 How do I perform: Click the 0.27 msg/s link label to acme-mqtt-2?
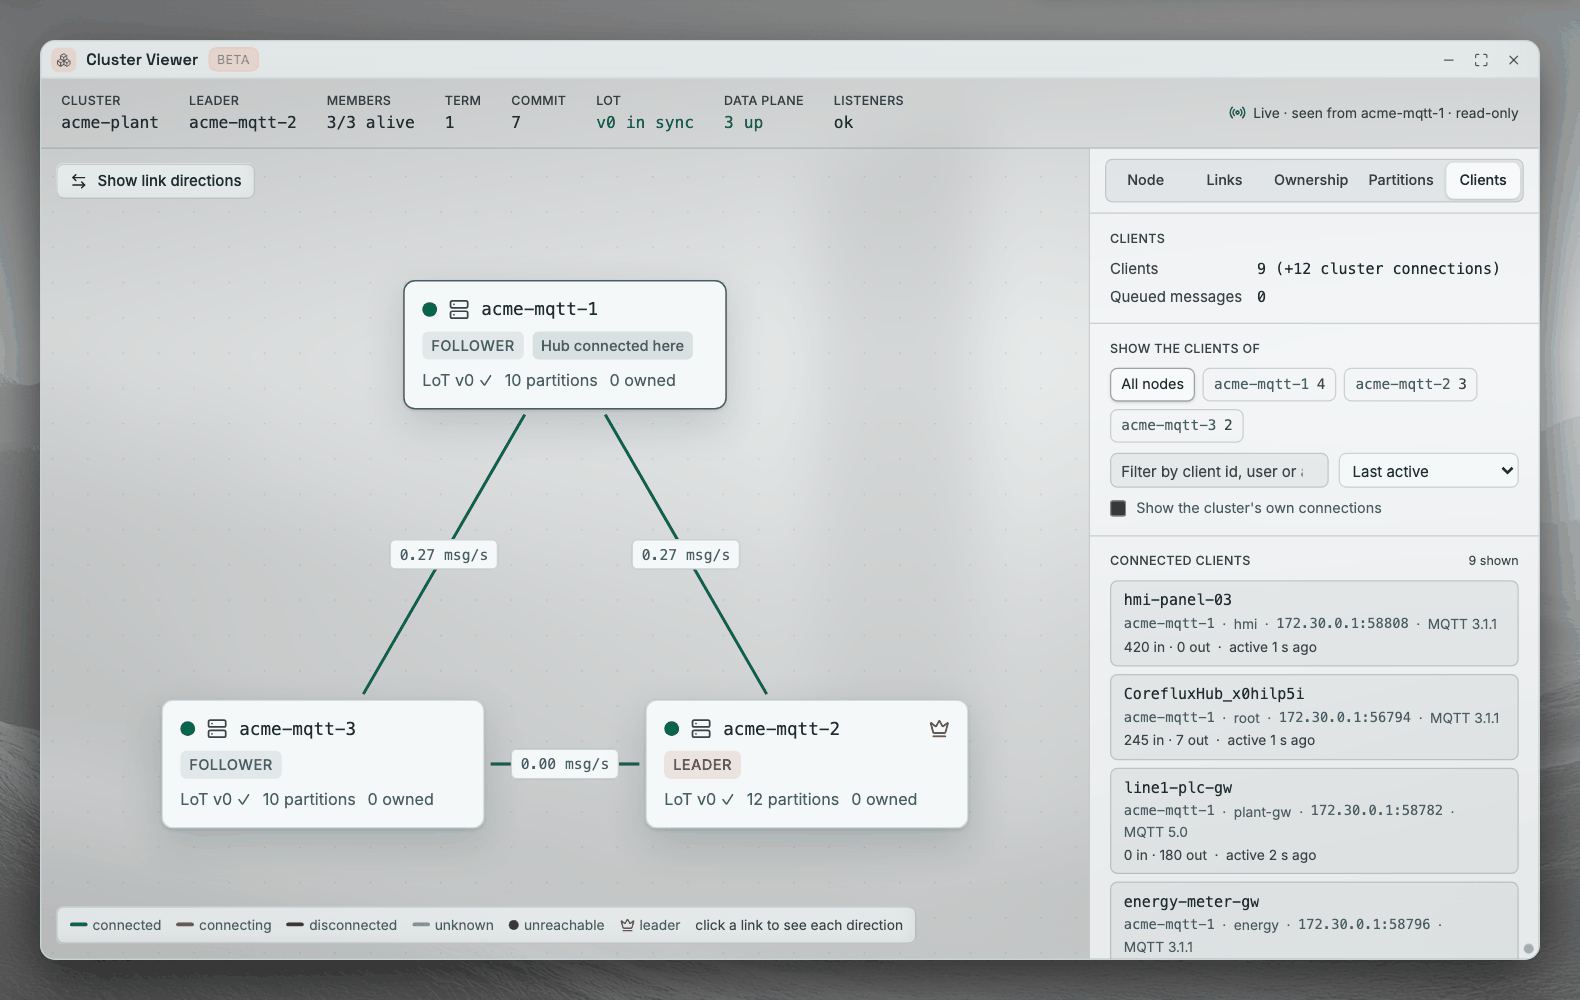686,555
